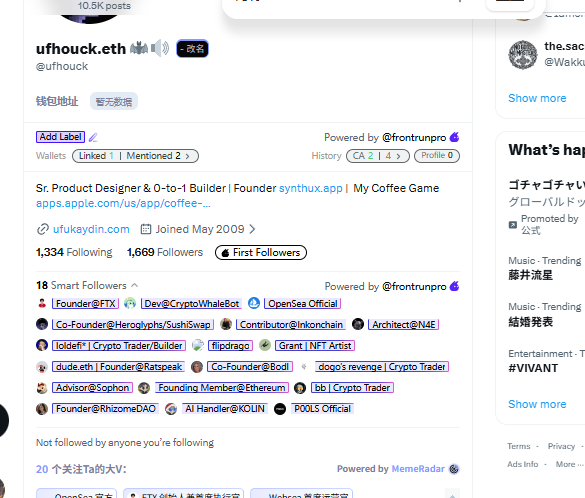
Task: Click Founder@RhizomeDAO avatar
Action: coord(42,409)
